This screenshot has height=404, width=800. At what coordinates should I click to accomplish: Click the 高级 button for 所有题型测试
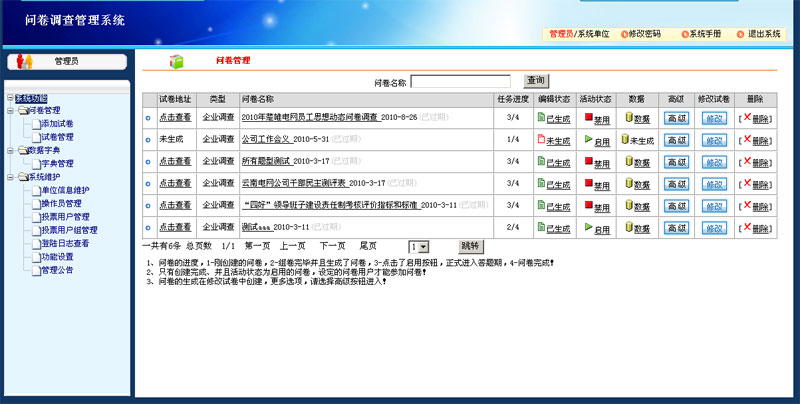tap(676, 161)
